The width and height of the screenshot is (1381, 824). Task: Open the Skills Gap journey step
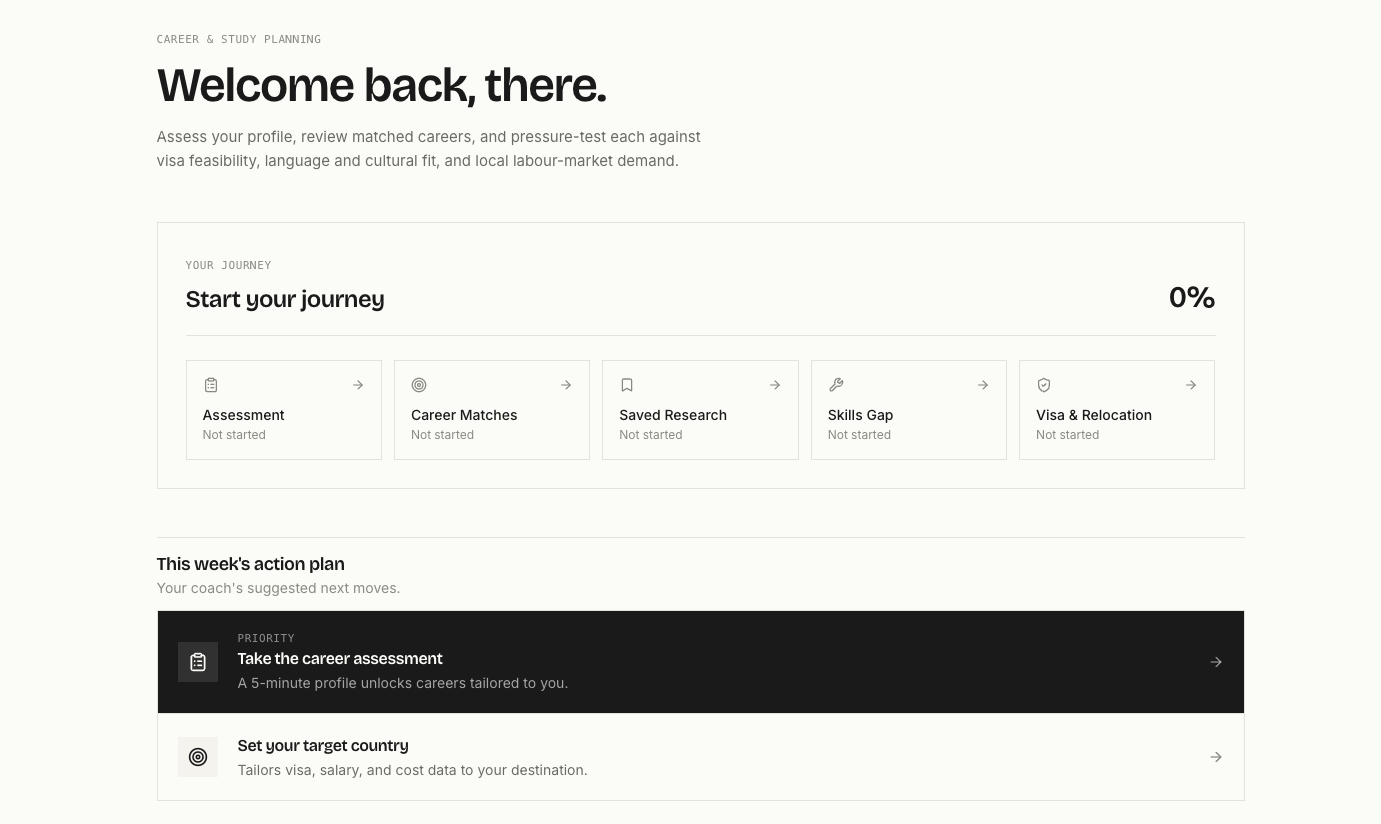pyautogui.click(x=909, y=410)
